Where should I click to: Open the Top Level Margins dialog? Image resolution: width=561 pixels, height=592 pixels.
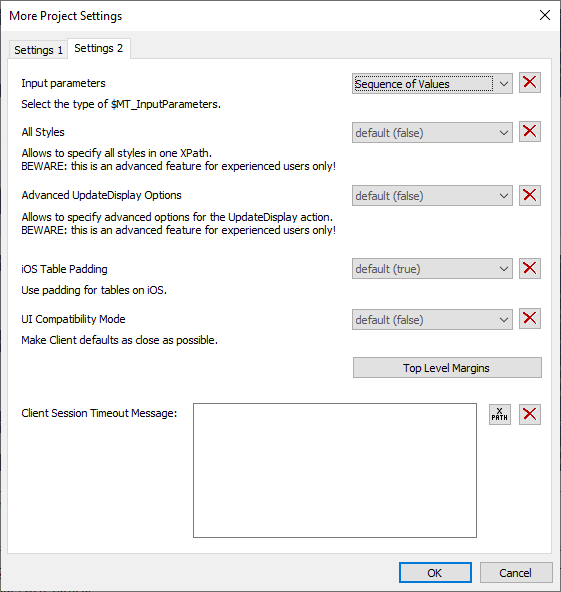pos(447,368)
